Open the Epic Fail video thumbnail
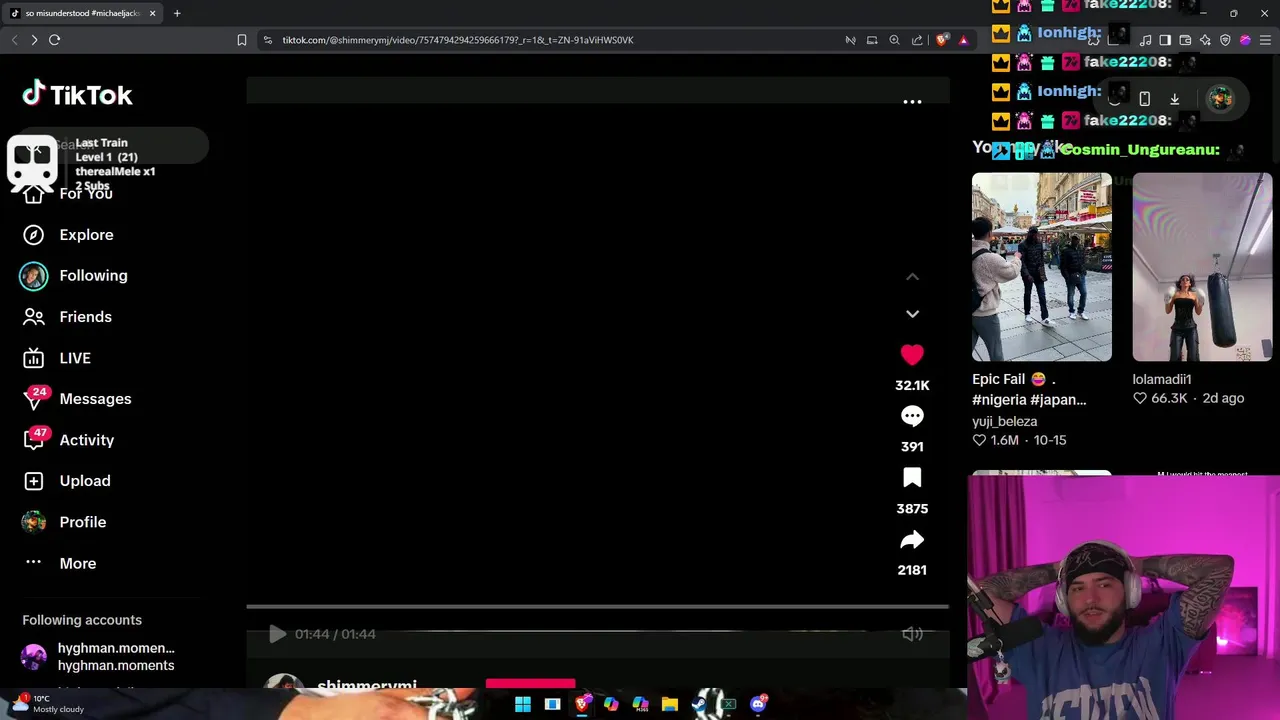1280x720 pixels. point(1042,267)
